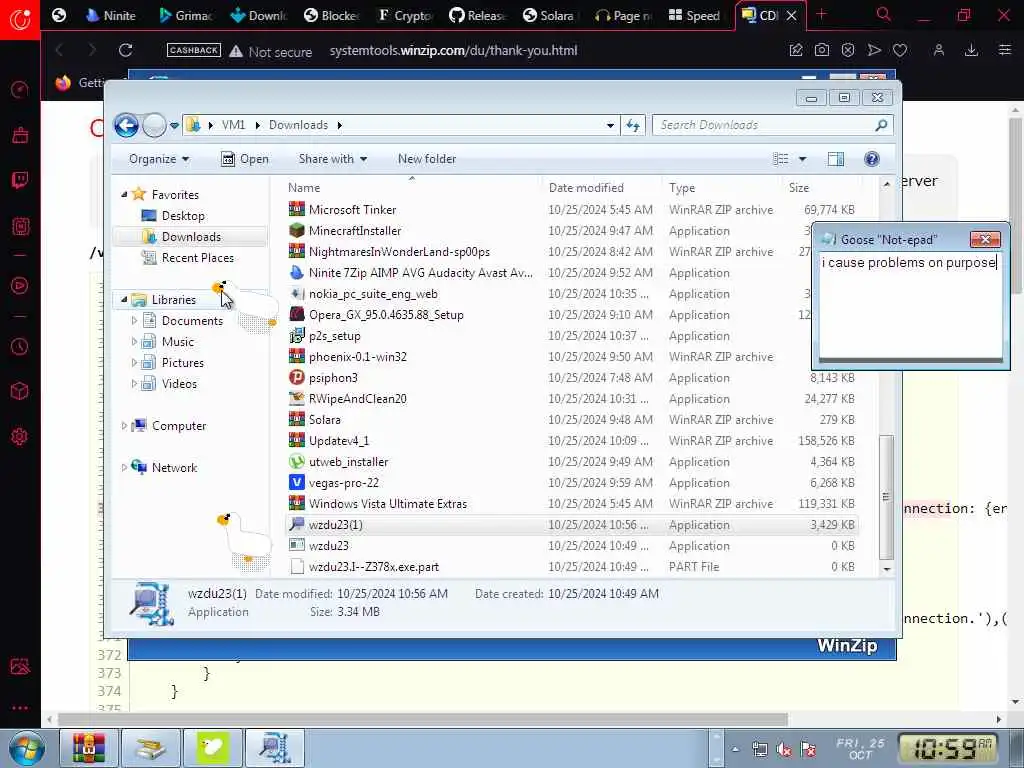The image size is (1024, 768).
Task: Expand the Music library node
Action: [x=134, y=342]
